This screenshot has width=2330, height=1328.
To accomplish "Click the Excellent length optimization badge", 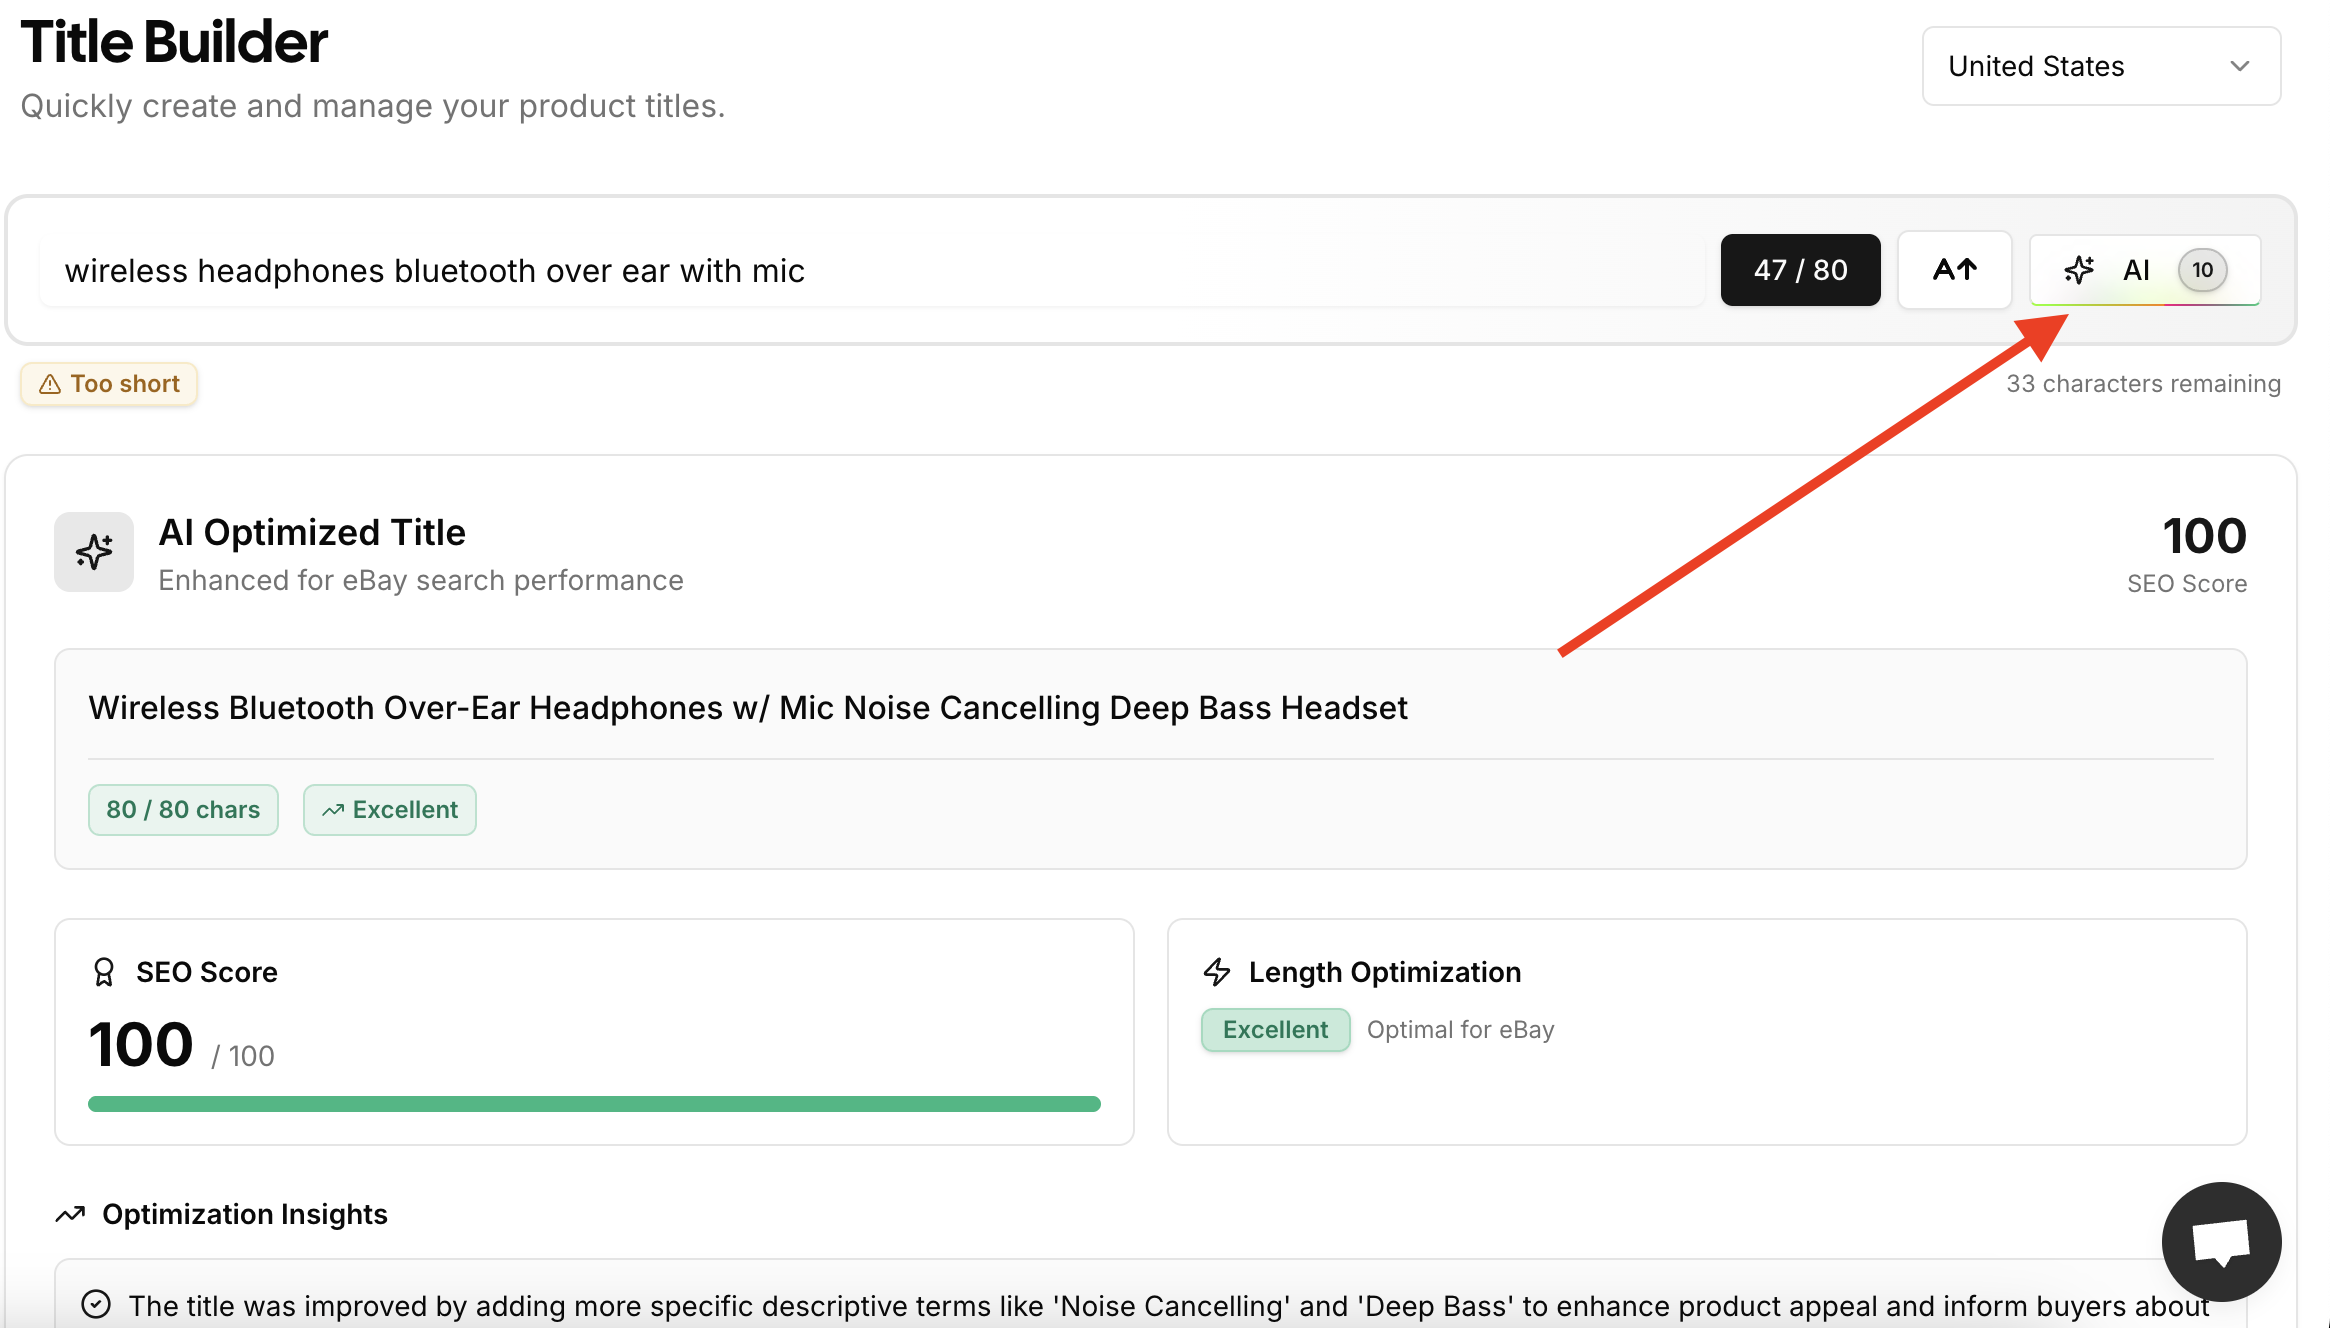I will [x=1275, y=1030].
